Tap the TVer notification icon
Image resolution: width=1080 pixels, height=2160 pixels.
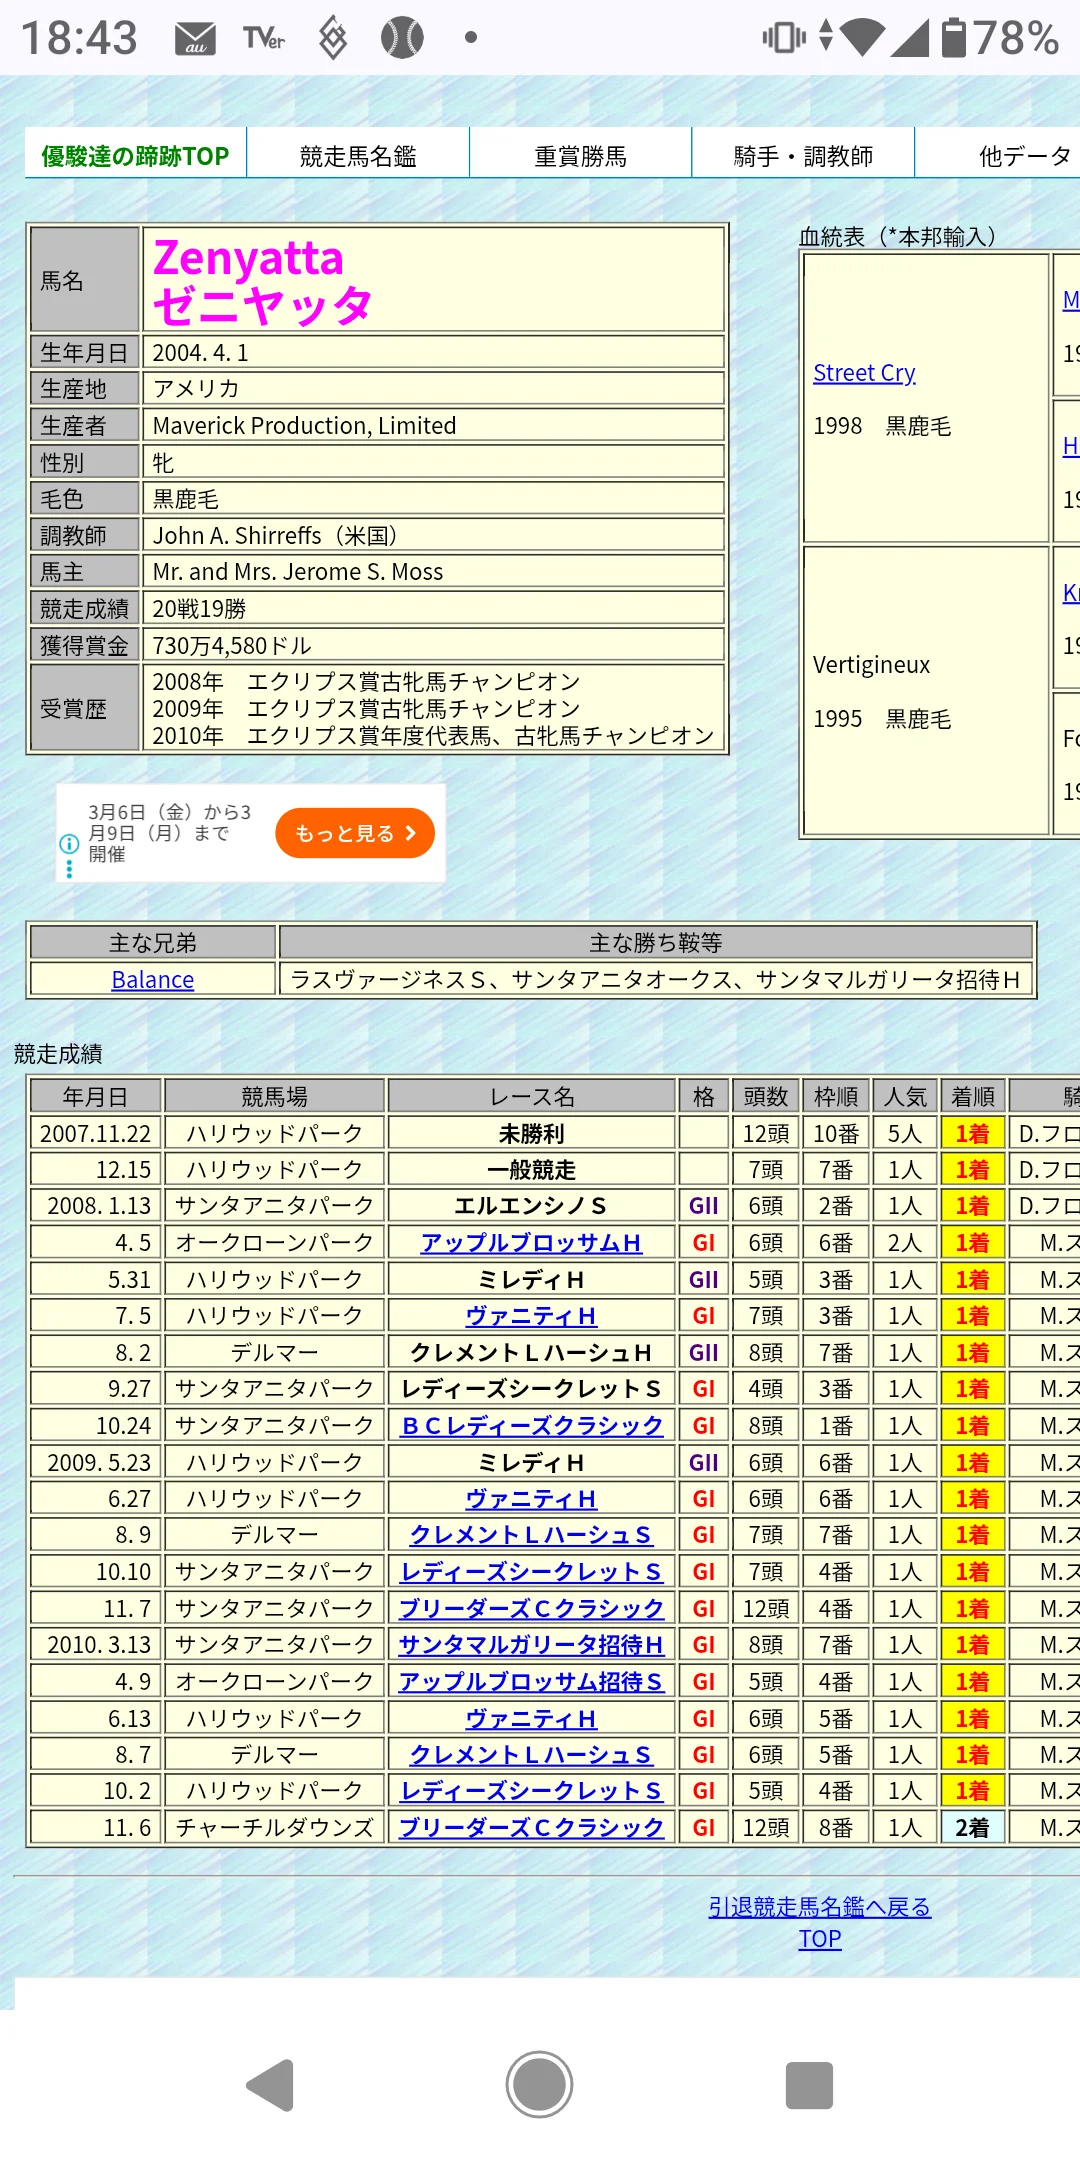[x=264, y=39]
